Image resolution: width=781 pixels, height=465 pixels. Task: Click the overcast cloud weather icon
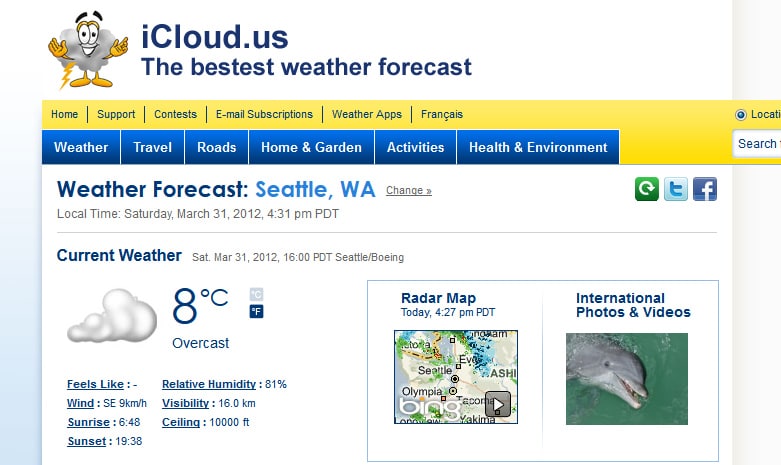point(112,316)
